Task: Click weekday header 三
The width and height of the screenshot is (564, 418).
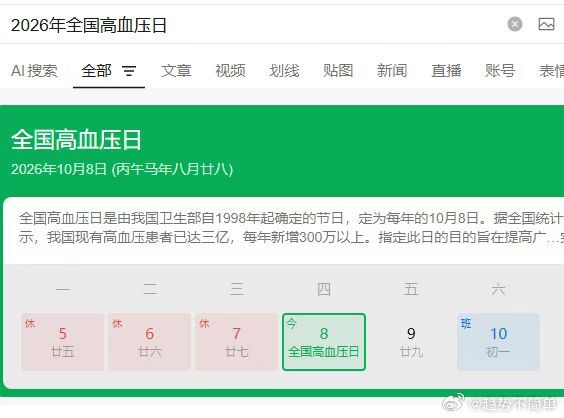Action: [237, 289]
